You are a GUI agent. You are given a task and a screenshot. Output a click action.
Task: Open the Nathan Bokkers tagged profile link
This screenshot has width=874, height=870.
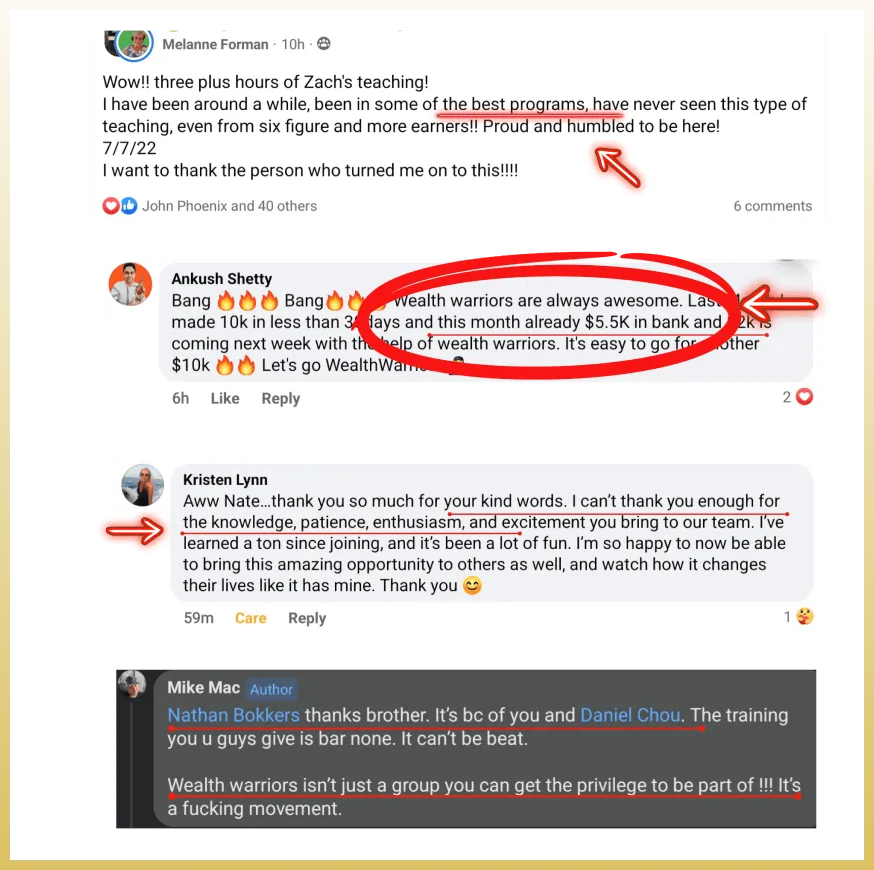(234, 715)
